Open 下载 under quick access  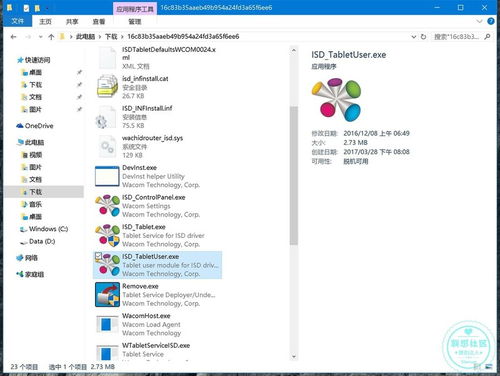(x=35, y=85)
